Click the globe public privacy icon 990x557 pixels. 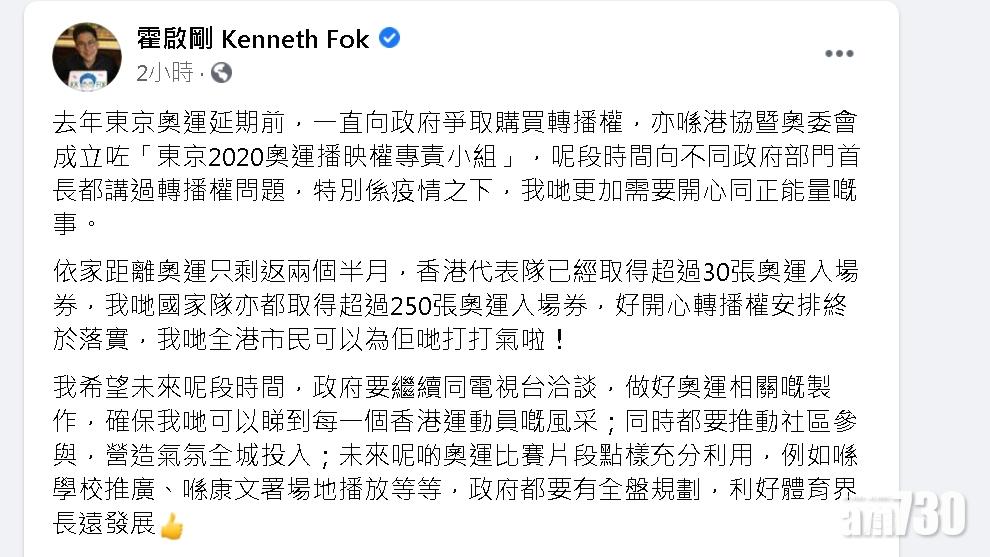click(221, 72)
